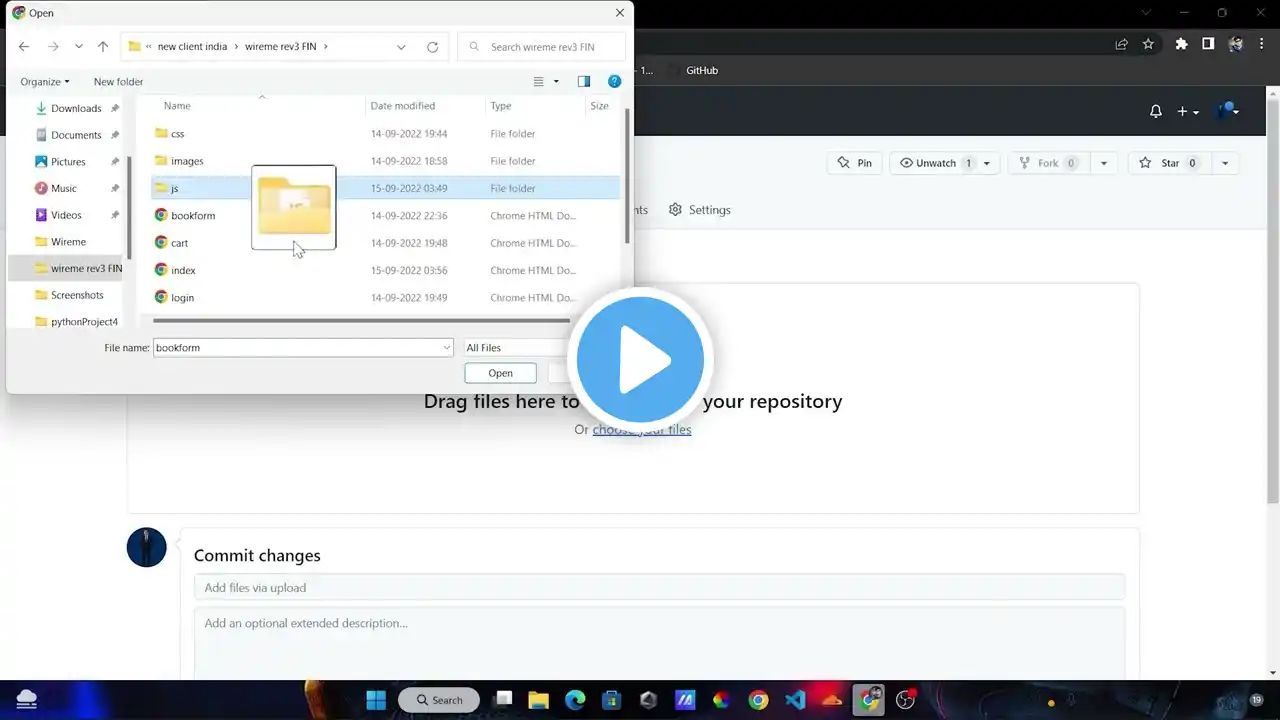Open the Chrome profile avatar
Viewport: 1280px width, 720px height.
tap(1236, 44)
